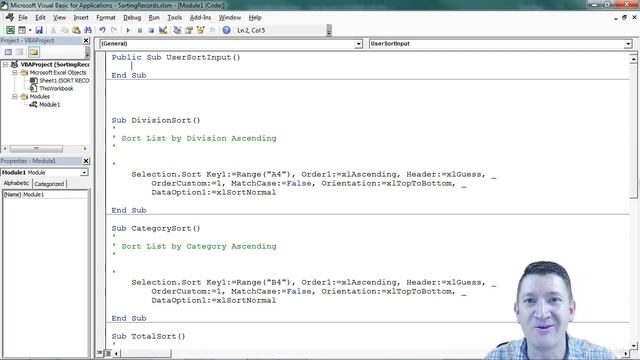Open Find with the binoculars icon
Image resolution: width=640 pixels, height=360 pixels.
(x=88, y=30)
